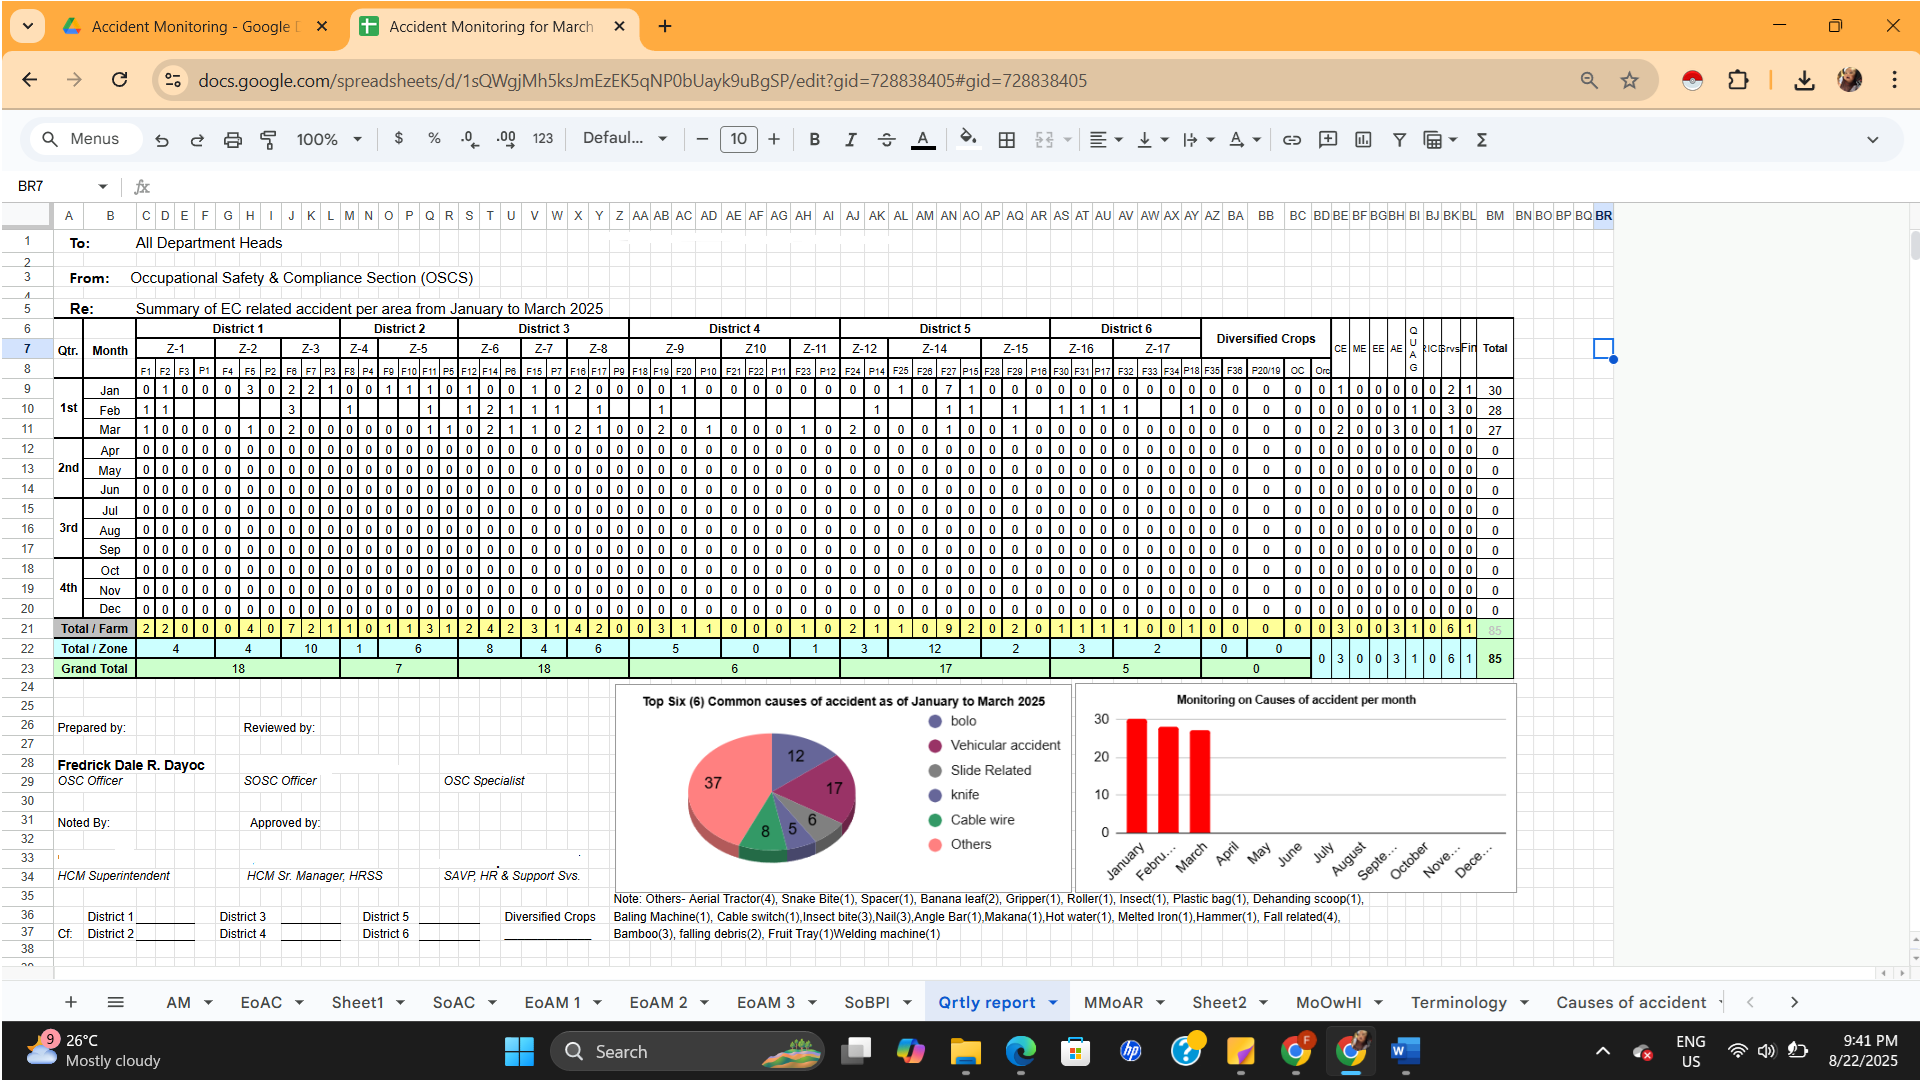This screenshot has width=1920, height=1080.
Task: Click the Insert chart icon
Action: click(1363, 140)
